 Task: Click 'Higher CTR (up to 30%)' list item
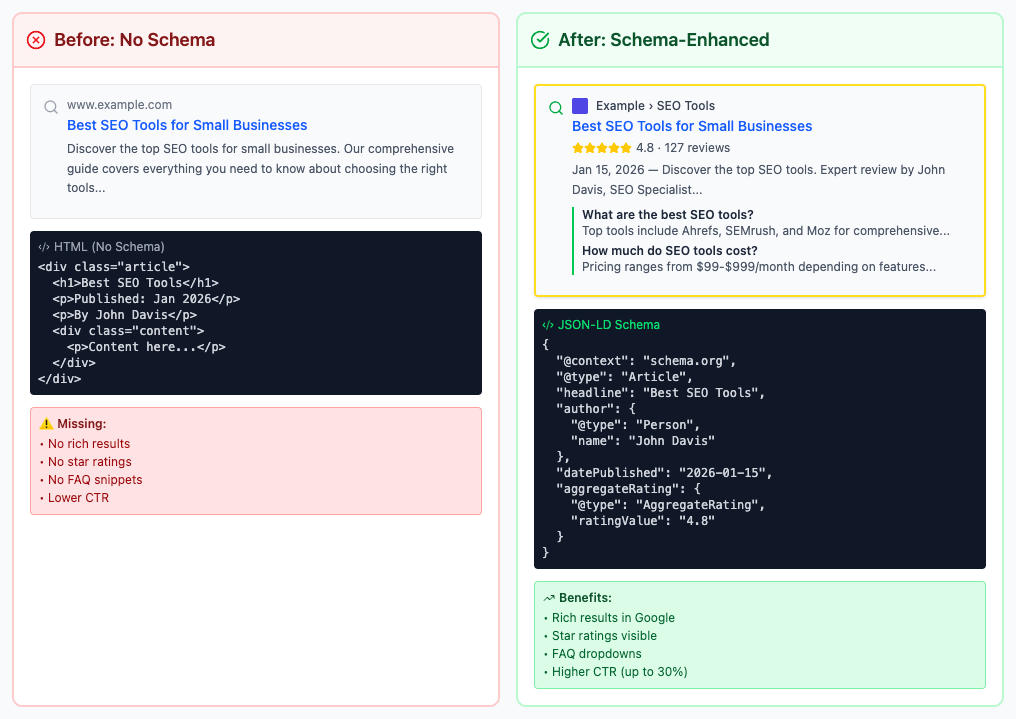(619, 672)
